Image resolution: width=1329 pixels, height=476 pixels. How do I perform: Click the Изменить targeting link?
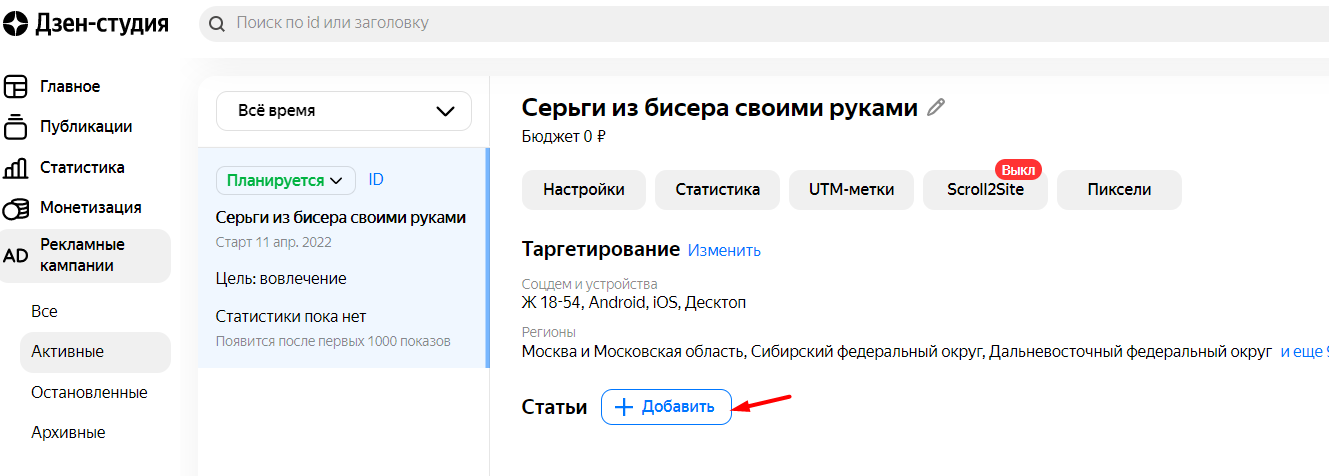tap(724, 250)
